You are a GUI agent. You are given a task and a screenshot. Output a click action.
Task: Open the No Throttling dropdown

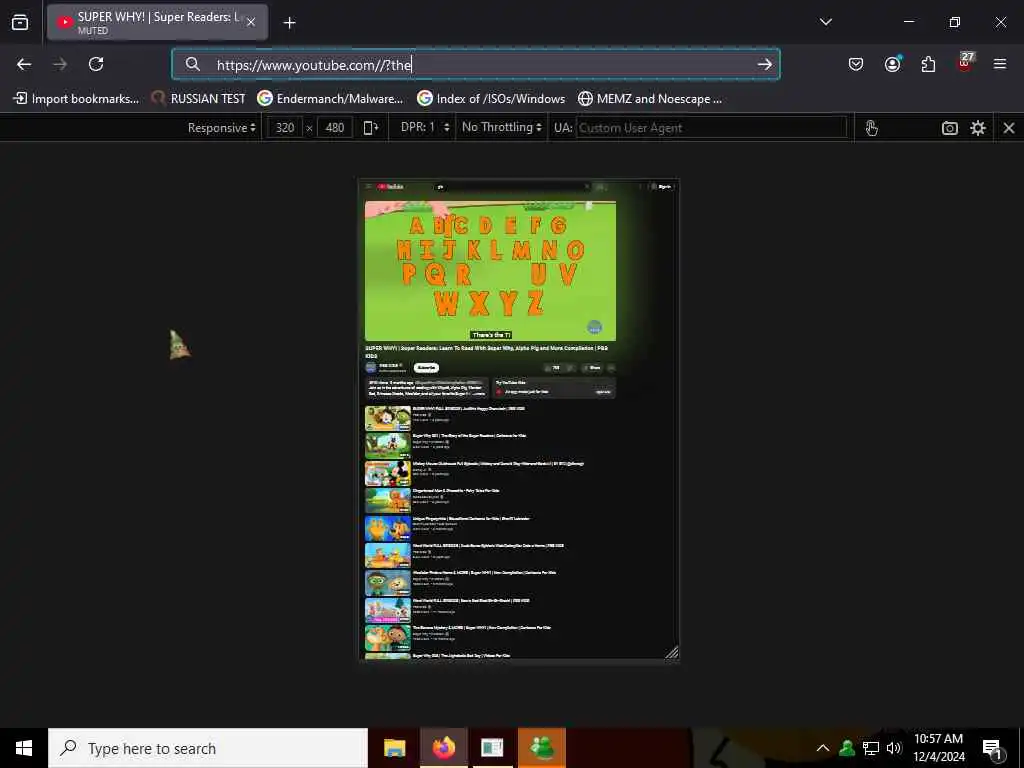pyautogui.click(x=502, y=127)
